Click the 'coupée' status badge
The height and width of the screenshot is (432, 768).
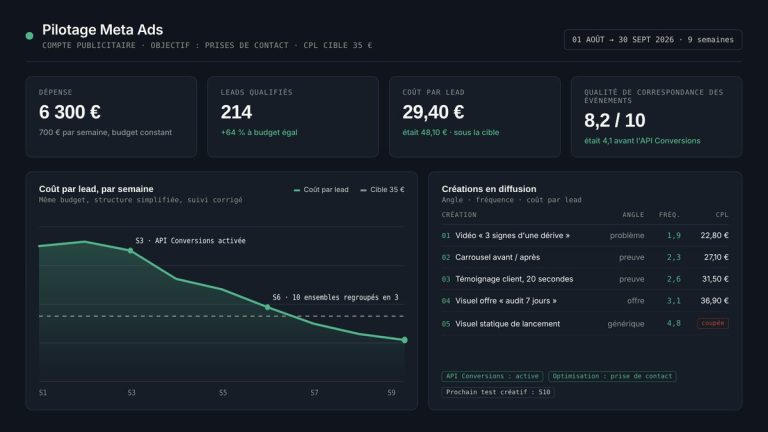[x=713, y=323]
